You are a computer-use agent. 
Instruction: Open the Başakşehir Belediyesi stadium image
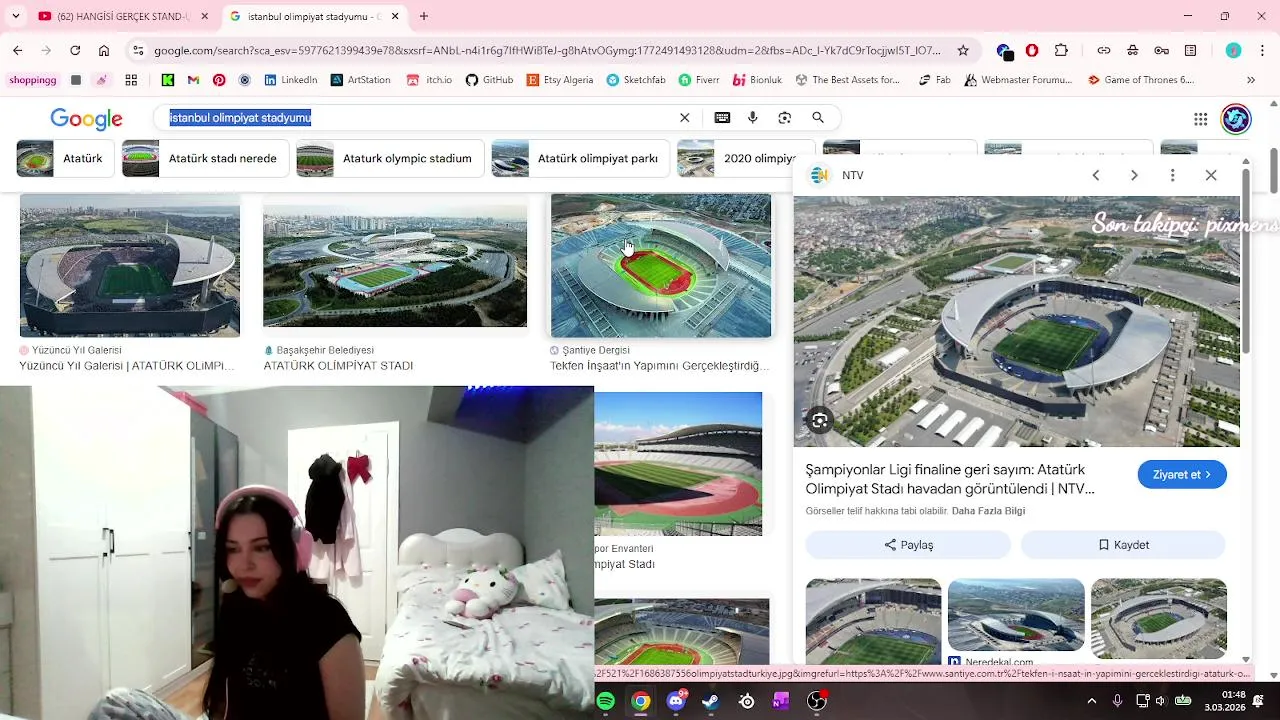[x=395, y=266]
